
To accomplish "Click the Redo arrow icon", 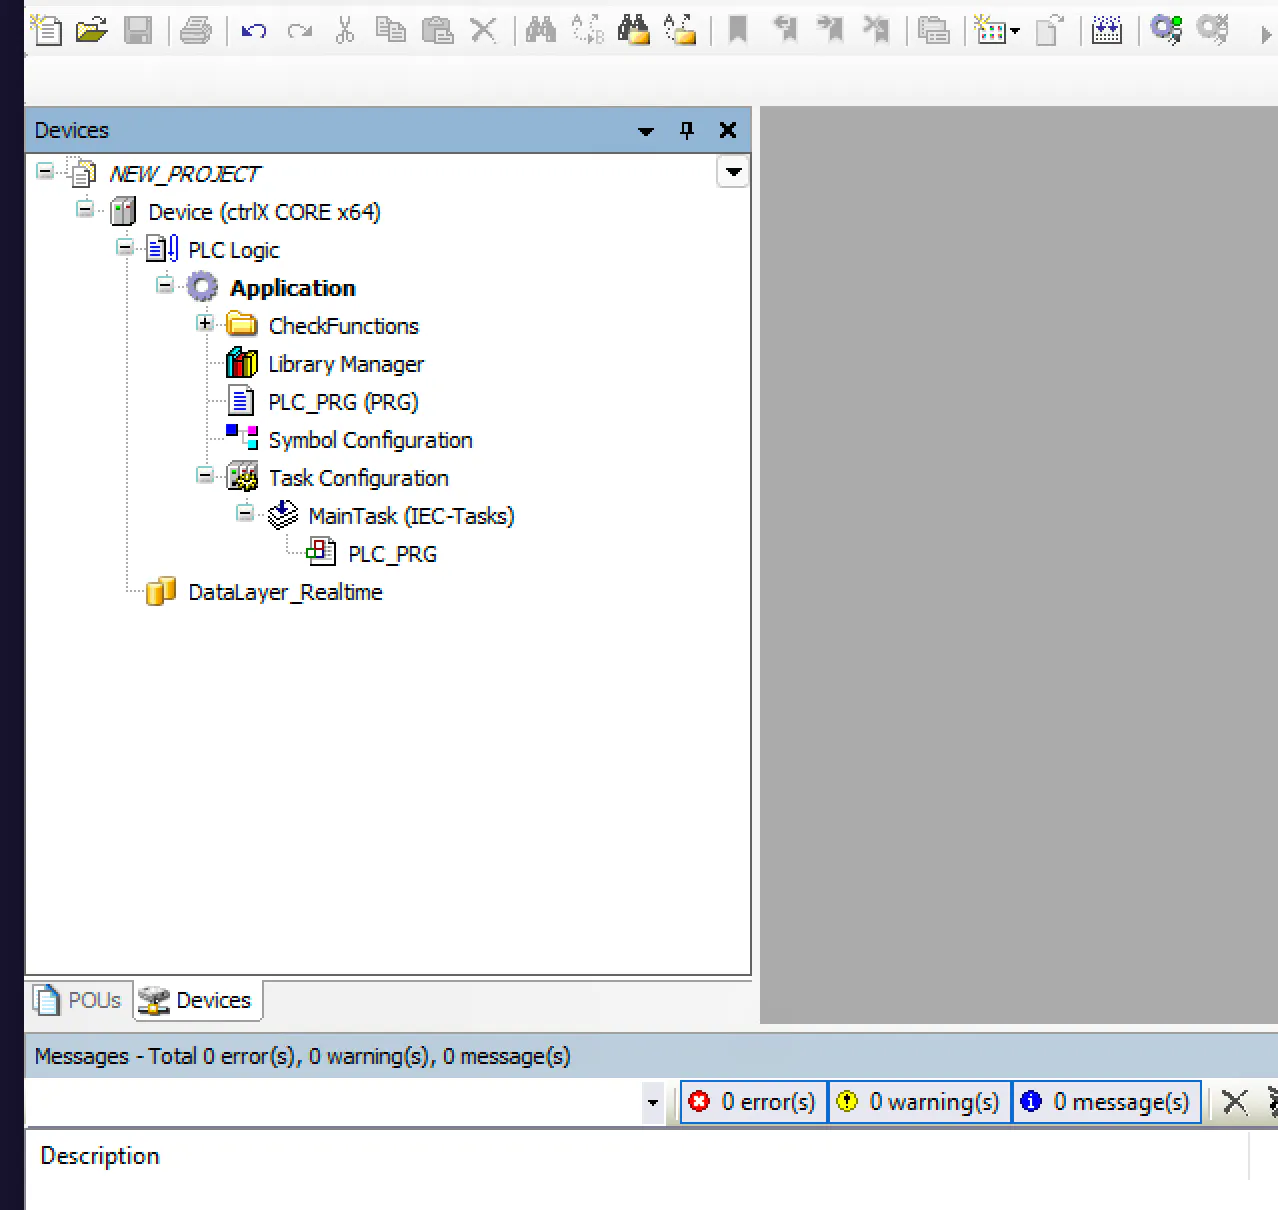I will 299,31.
